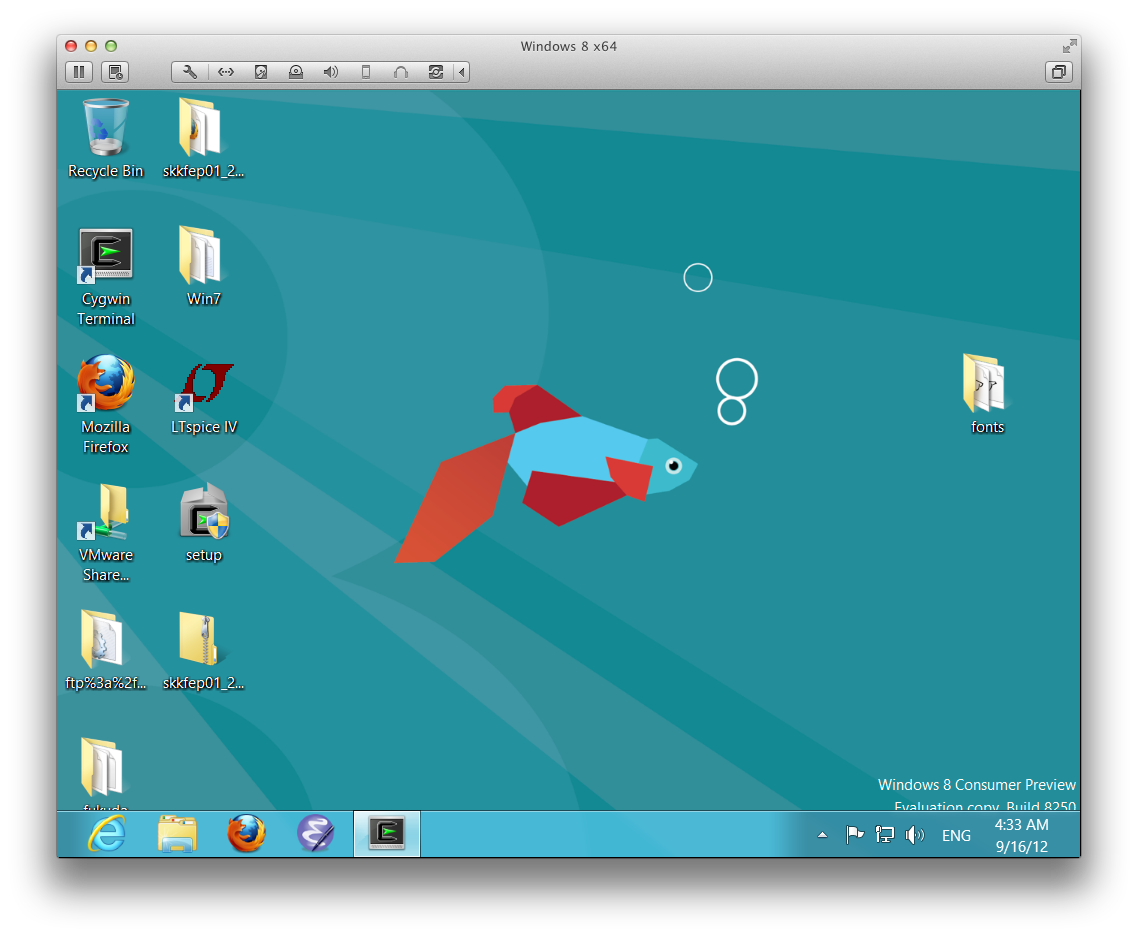Open the snapshot manager button
The width and height of the screenshot is (1138, 937).
pos(115,72)
